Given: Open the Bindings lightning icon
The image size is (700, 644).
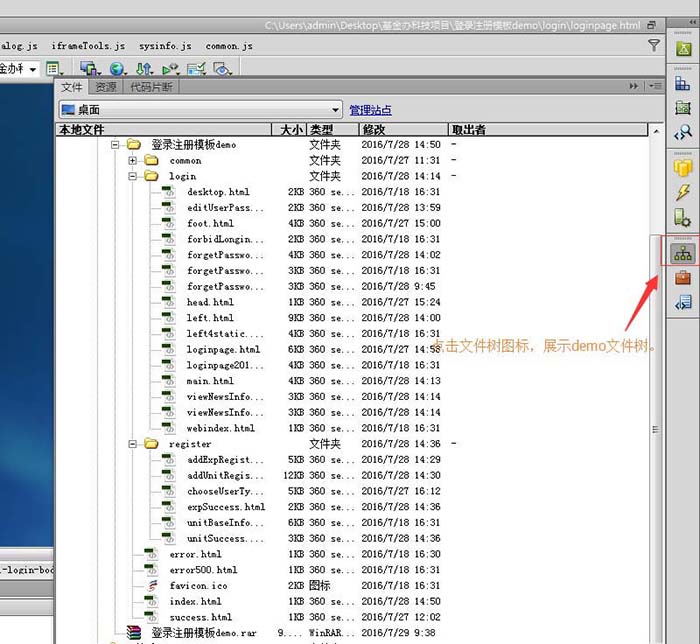Looking at the screenshot, I should 683,192.
